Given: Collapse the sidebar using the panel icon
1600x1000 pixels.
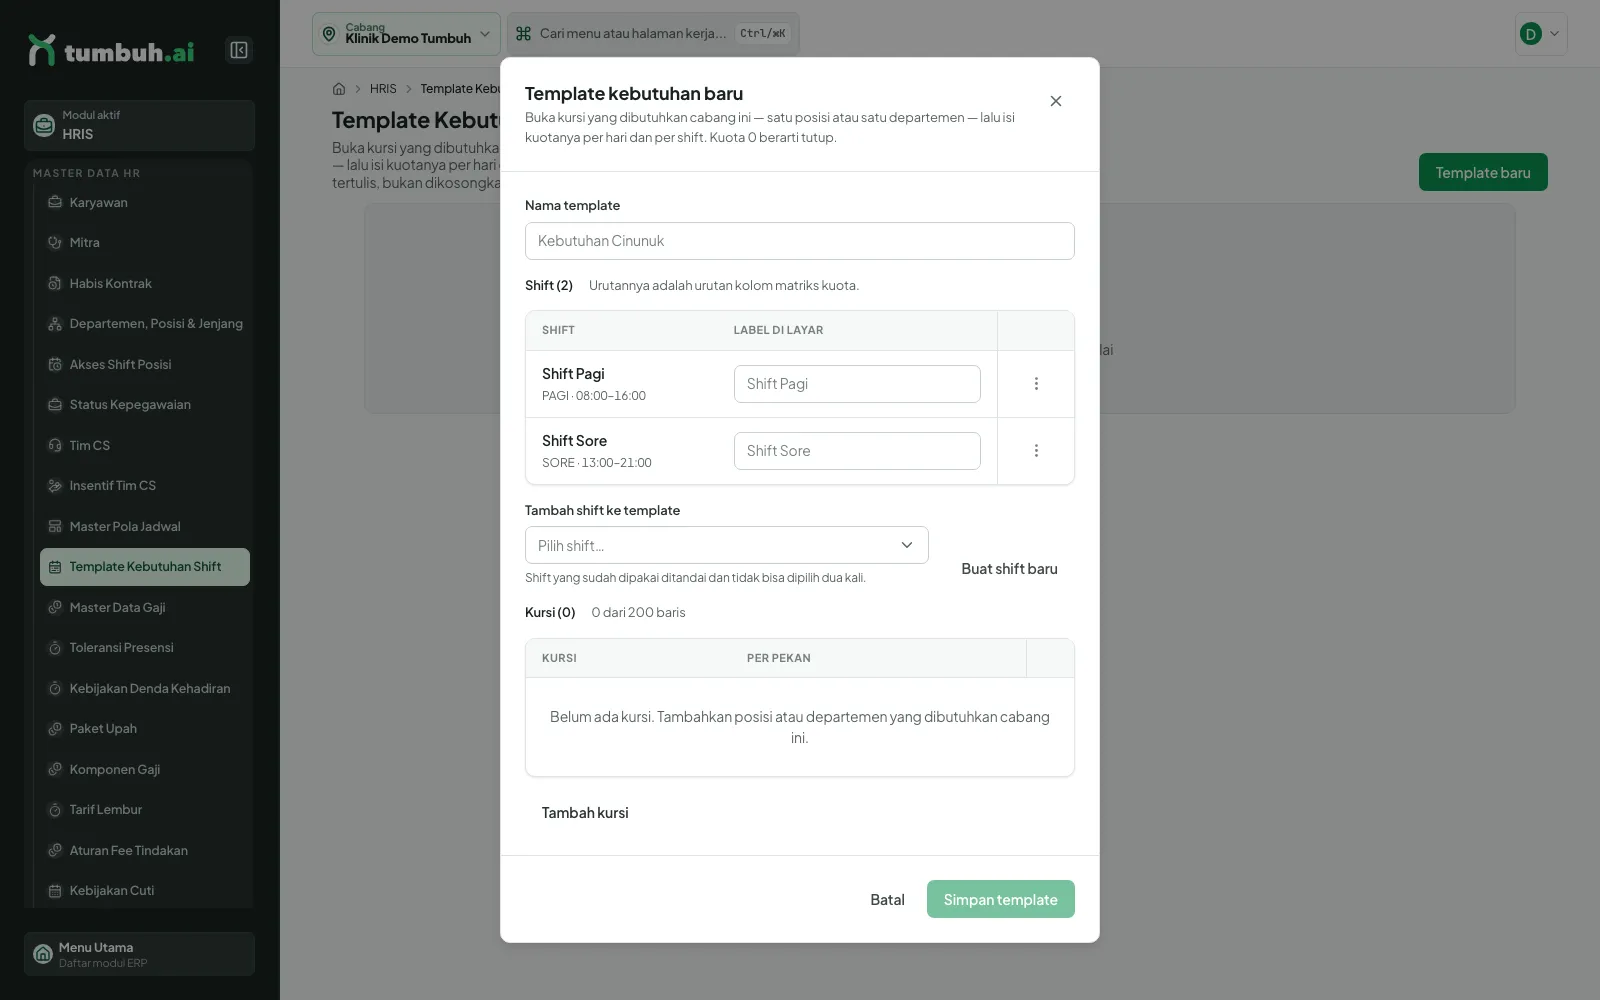Looking at the screenshot, I should (239, 50).
